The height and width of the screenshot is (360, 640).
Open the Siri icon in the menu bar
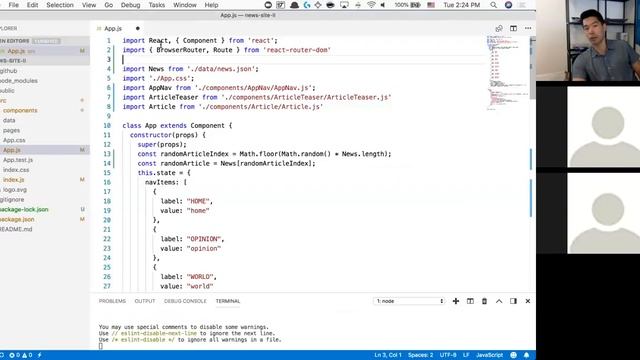[x=508, y=5]
